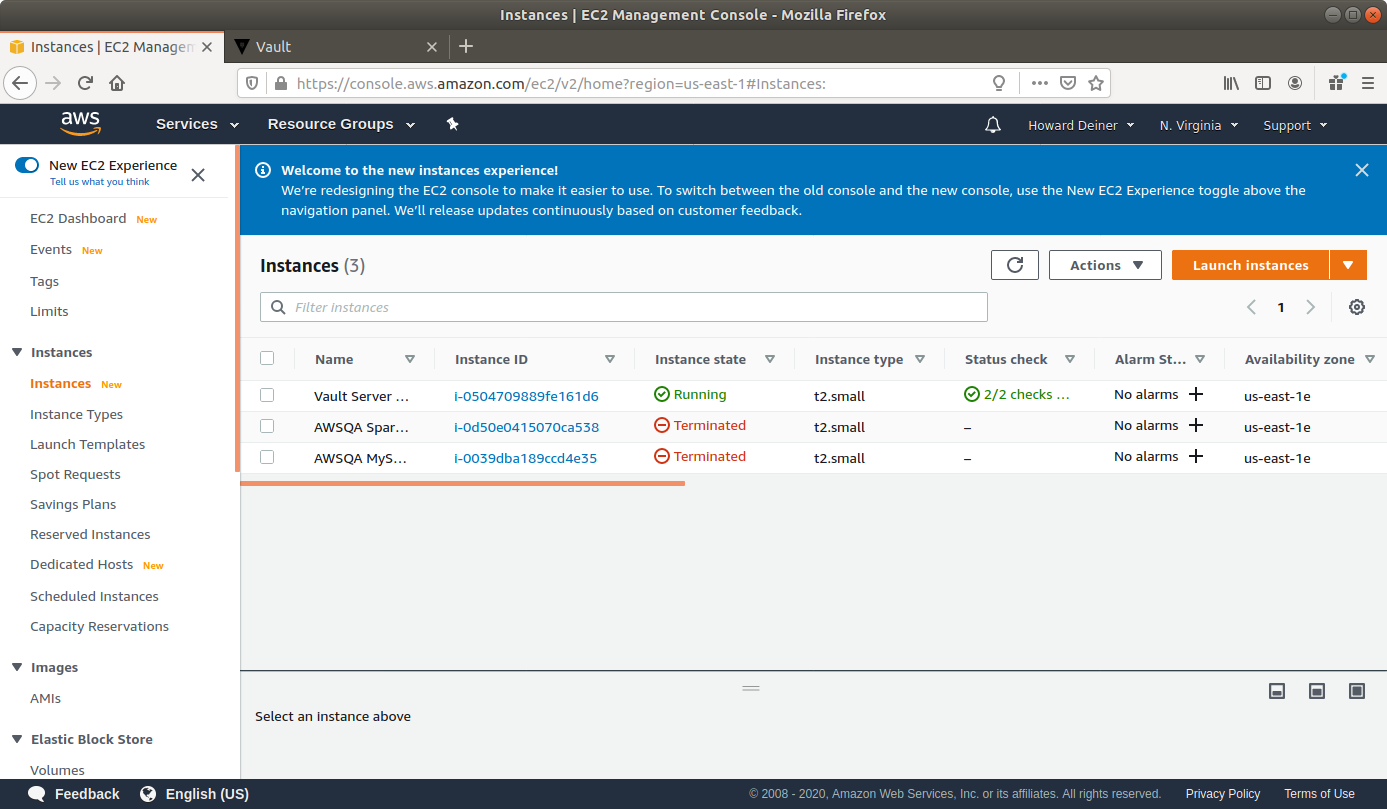Image resolution: width=1387 pixels, height=809 pixels.
Task: Go to next page of instances
Action: [x=1311, y=307]
